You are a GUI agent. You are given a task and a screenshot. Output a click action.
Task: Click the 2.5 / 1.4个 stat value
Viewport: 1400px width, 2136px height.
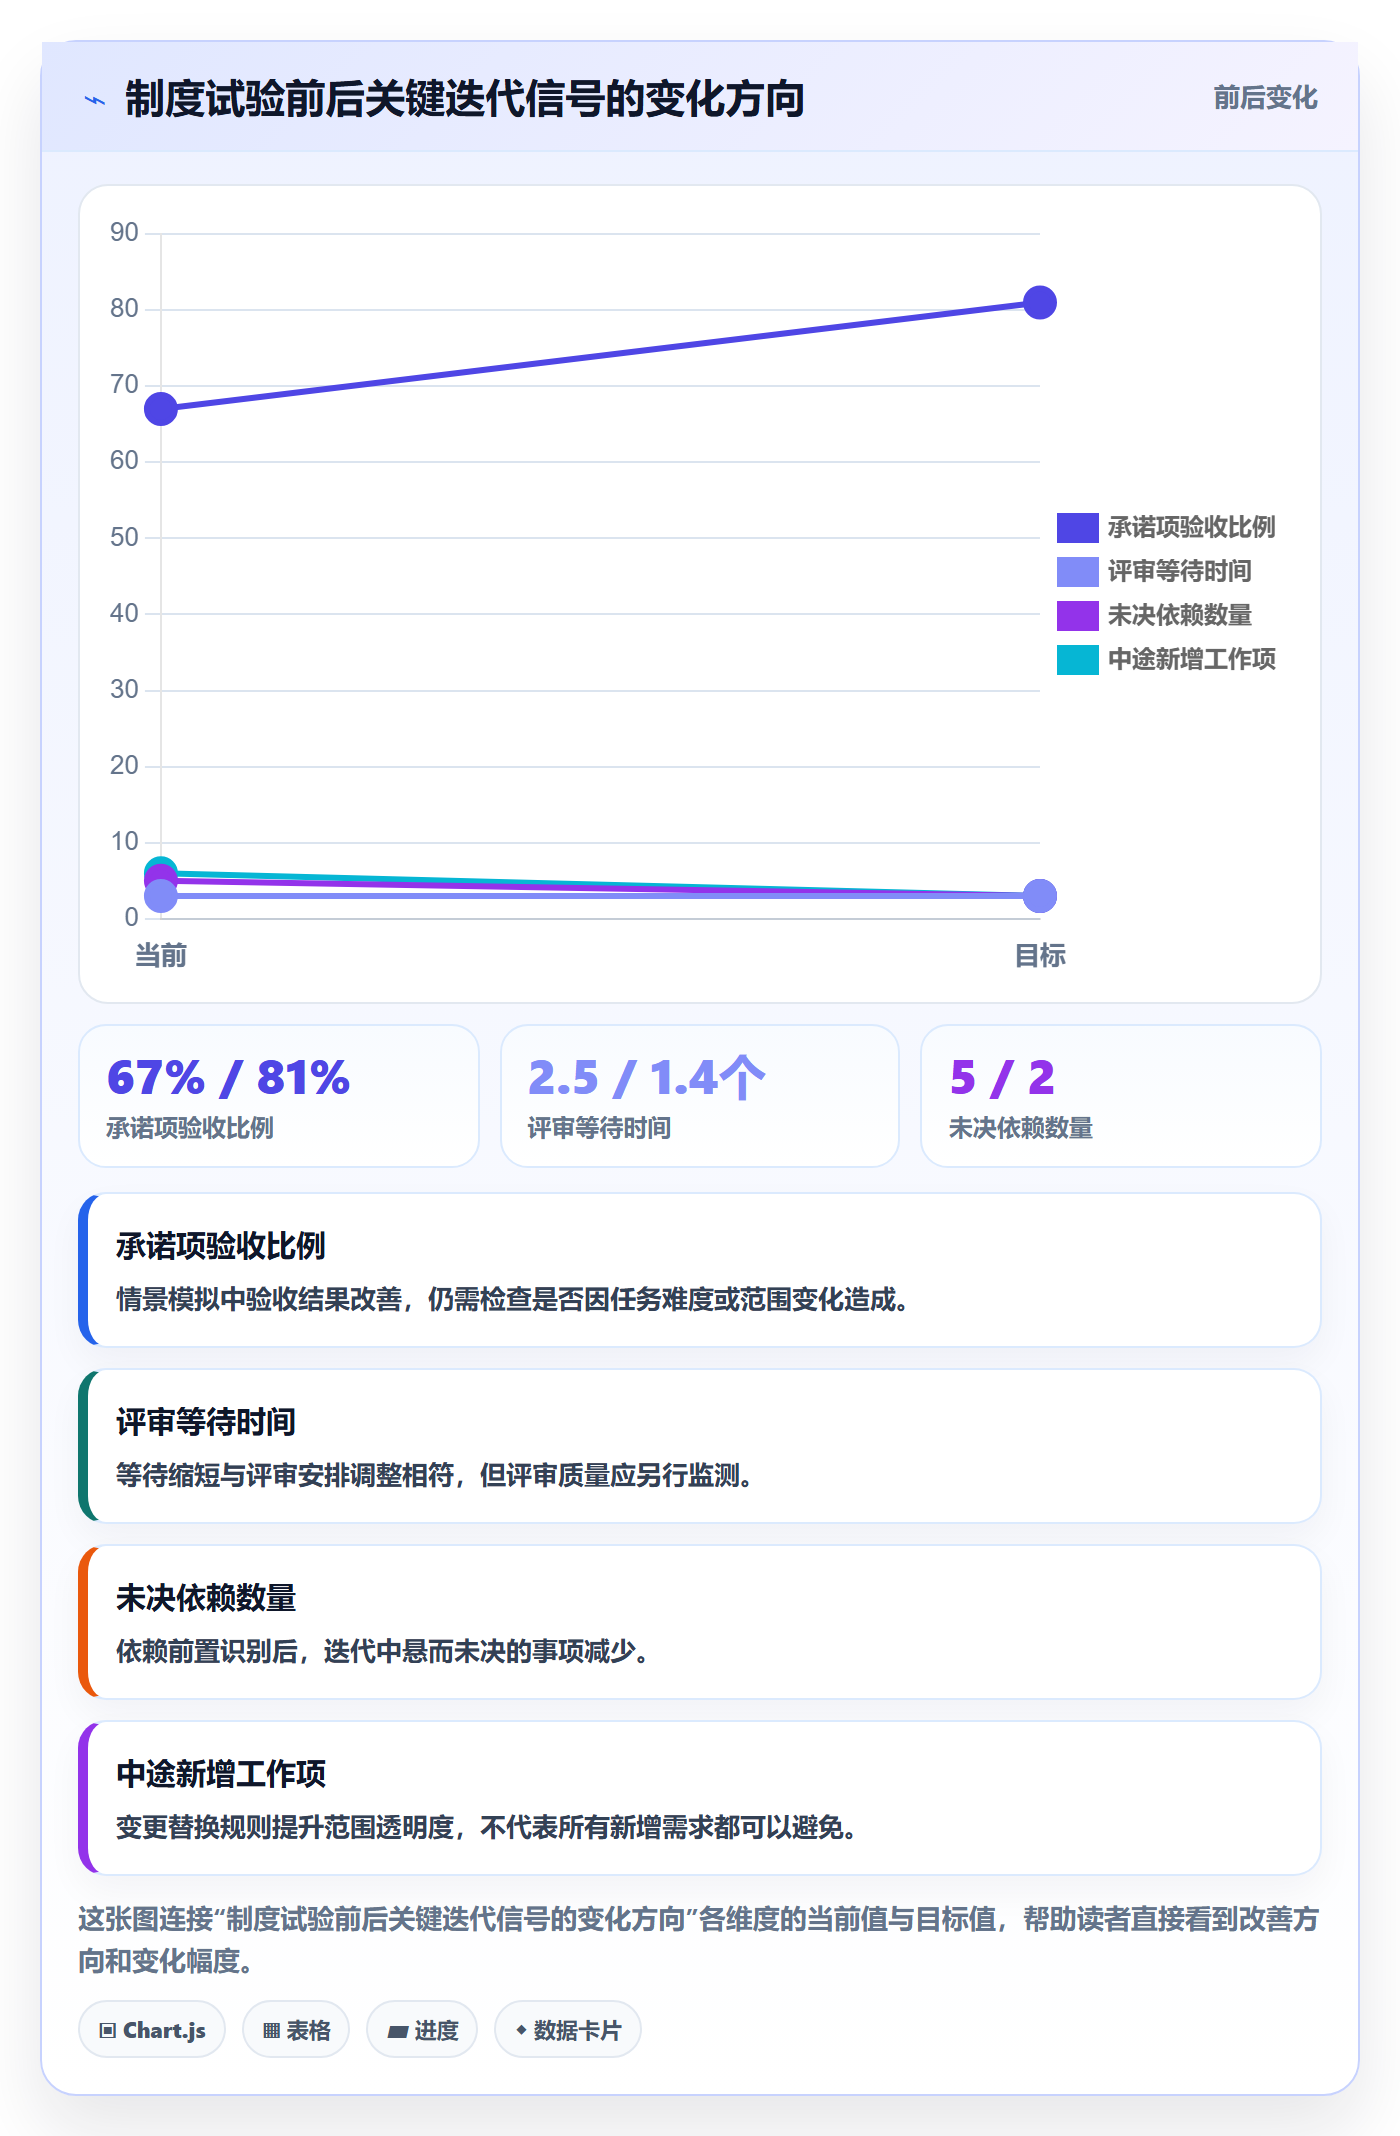click(x=646, y=1078)
